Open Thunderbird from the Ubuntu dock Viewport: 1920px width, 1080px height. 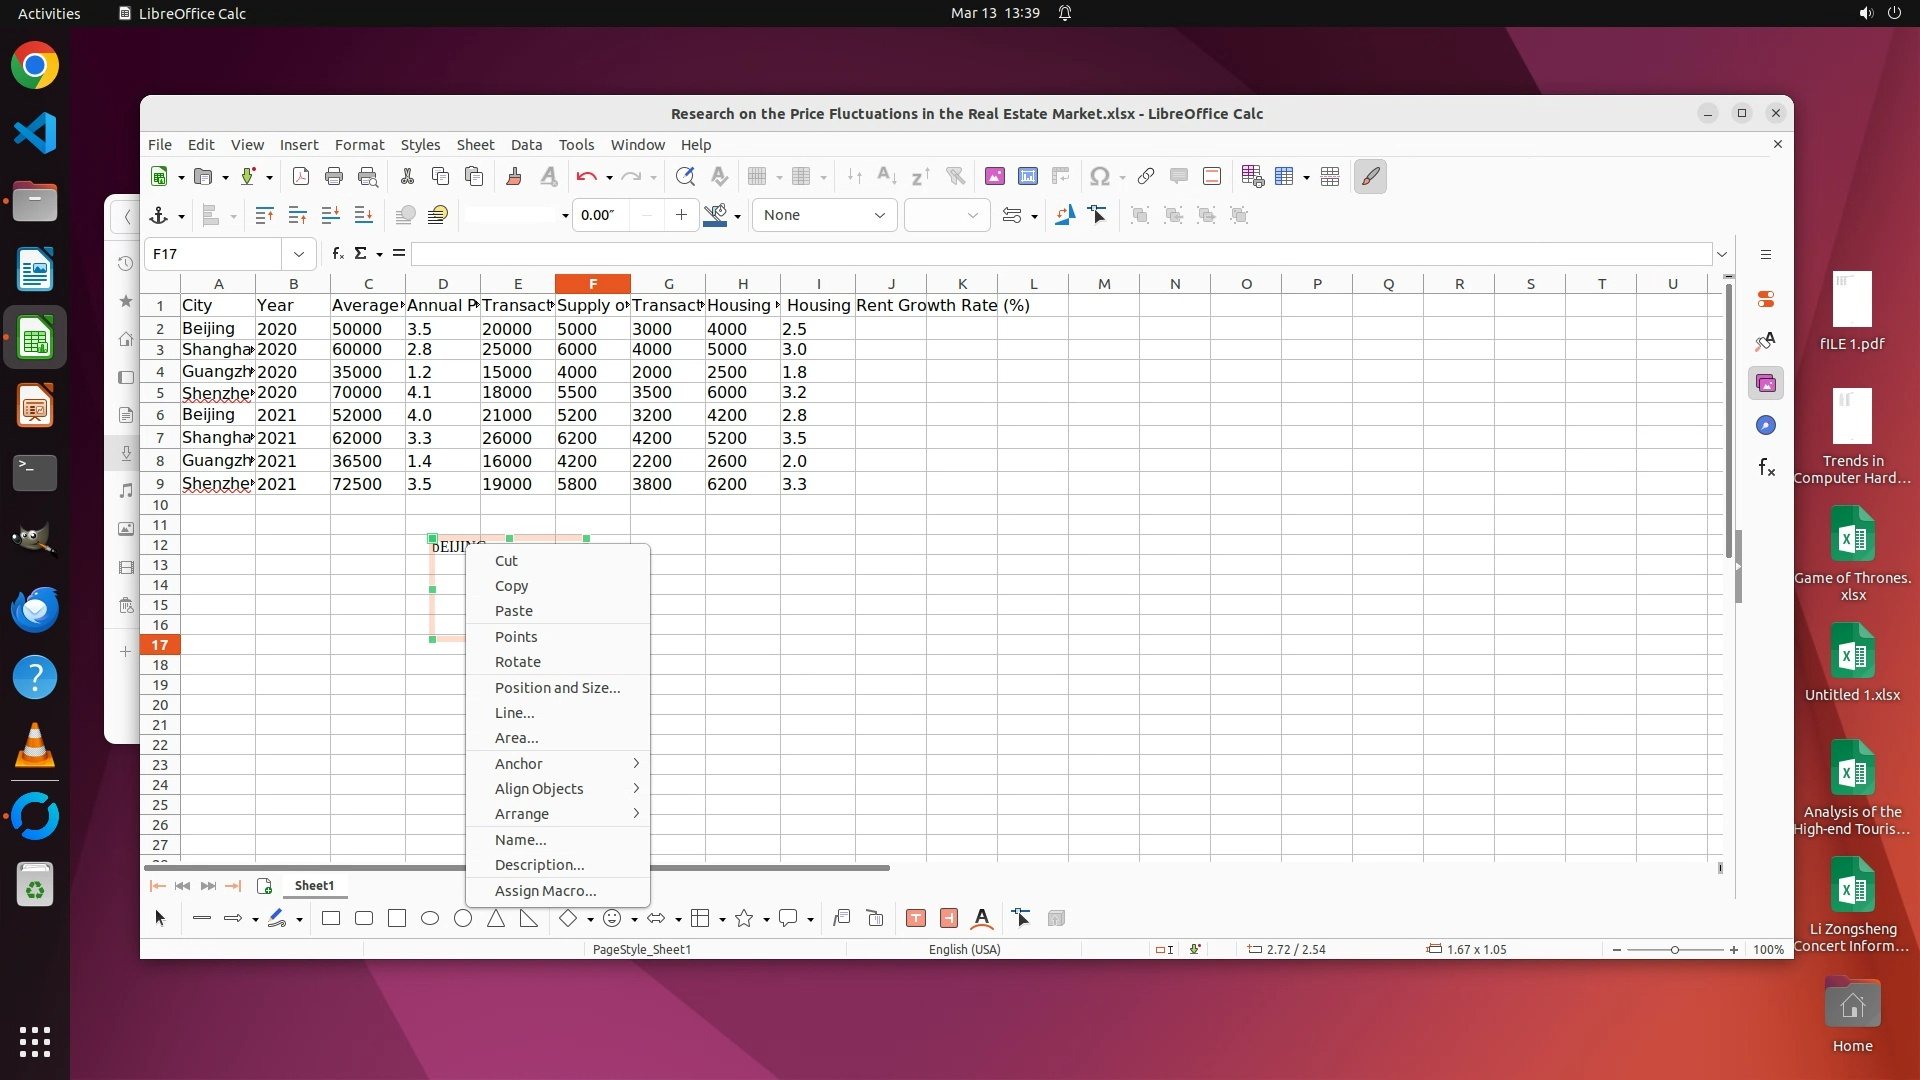(35, 609)
